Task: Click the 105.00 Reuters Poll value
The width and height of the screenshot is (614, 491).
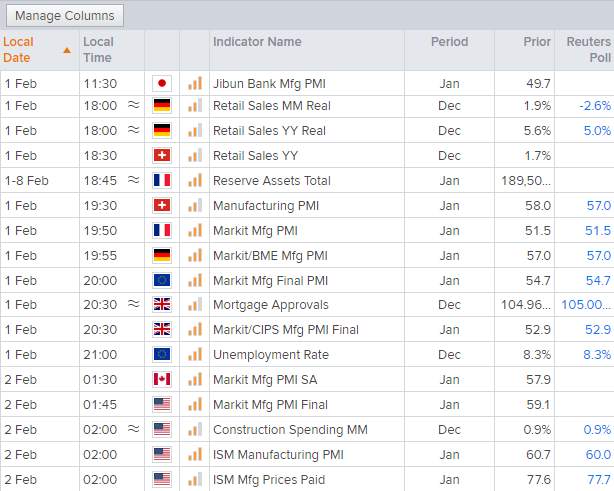Action: click(x=586, y=305)
